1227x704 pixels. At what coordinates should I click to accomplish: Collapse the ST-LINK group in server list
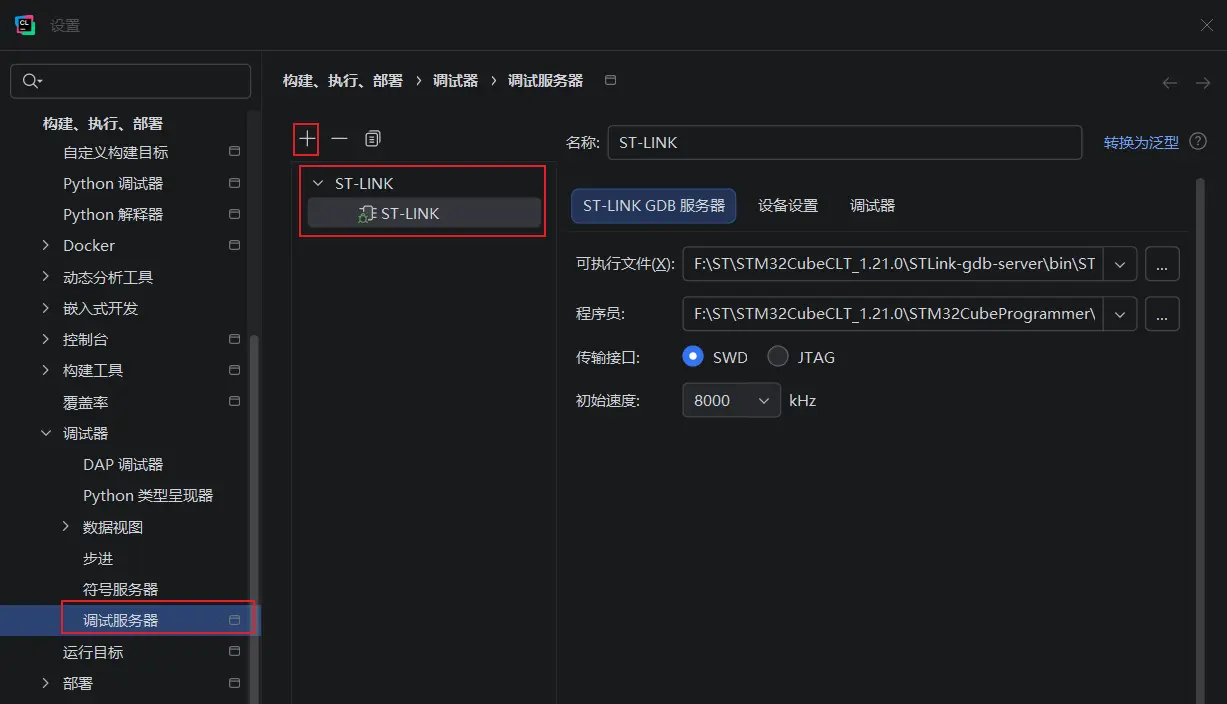click(318, 183)
